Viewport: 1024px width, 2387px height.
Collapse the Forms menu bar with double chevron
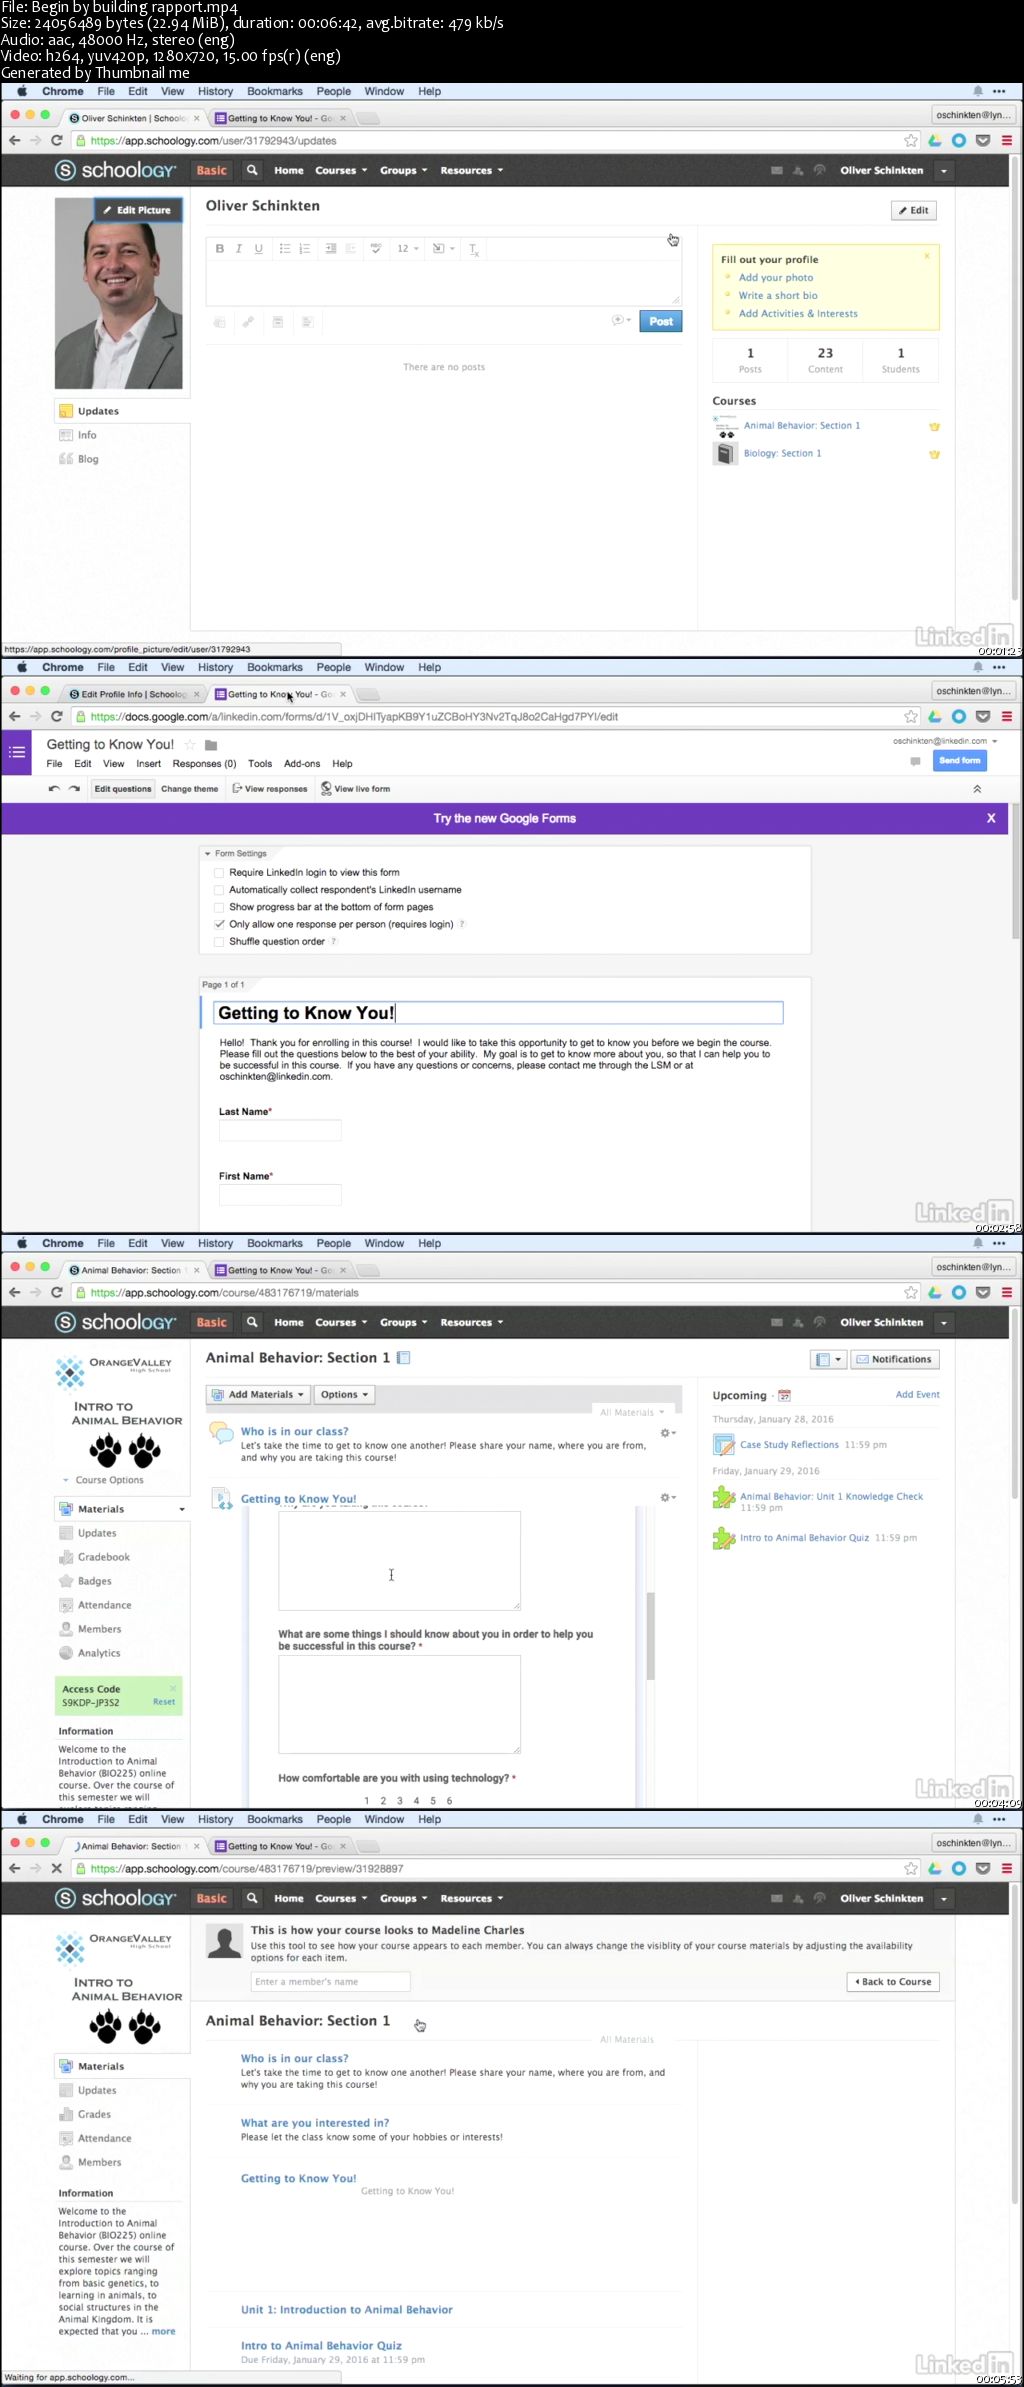(x=977, y=789)
